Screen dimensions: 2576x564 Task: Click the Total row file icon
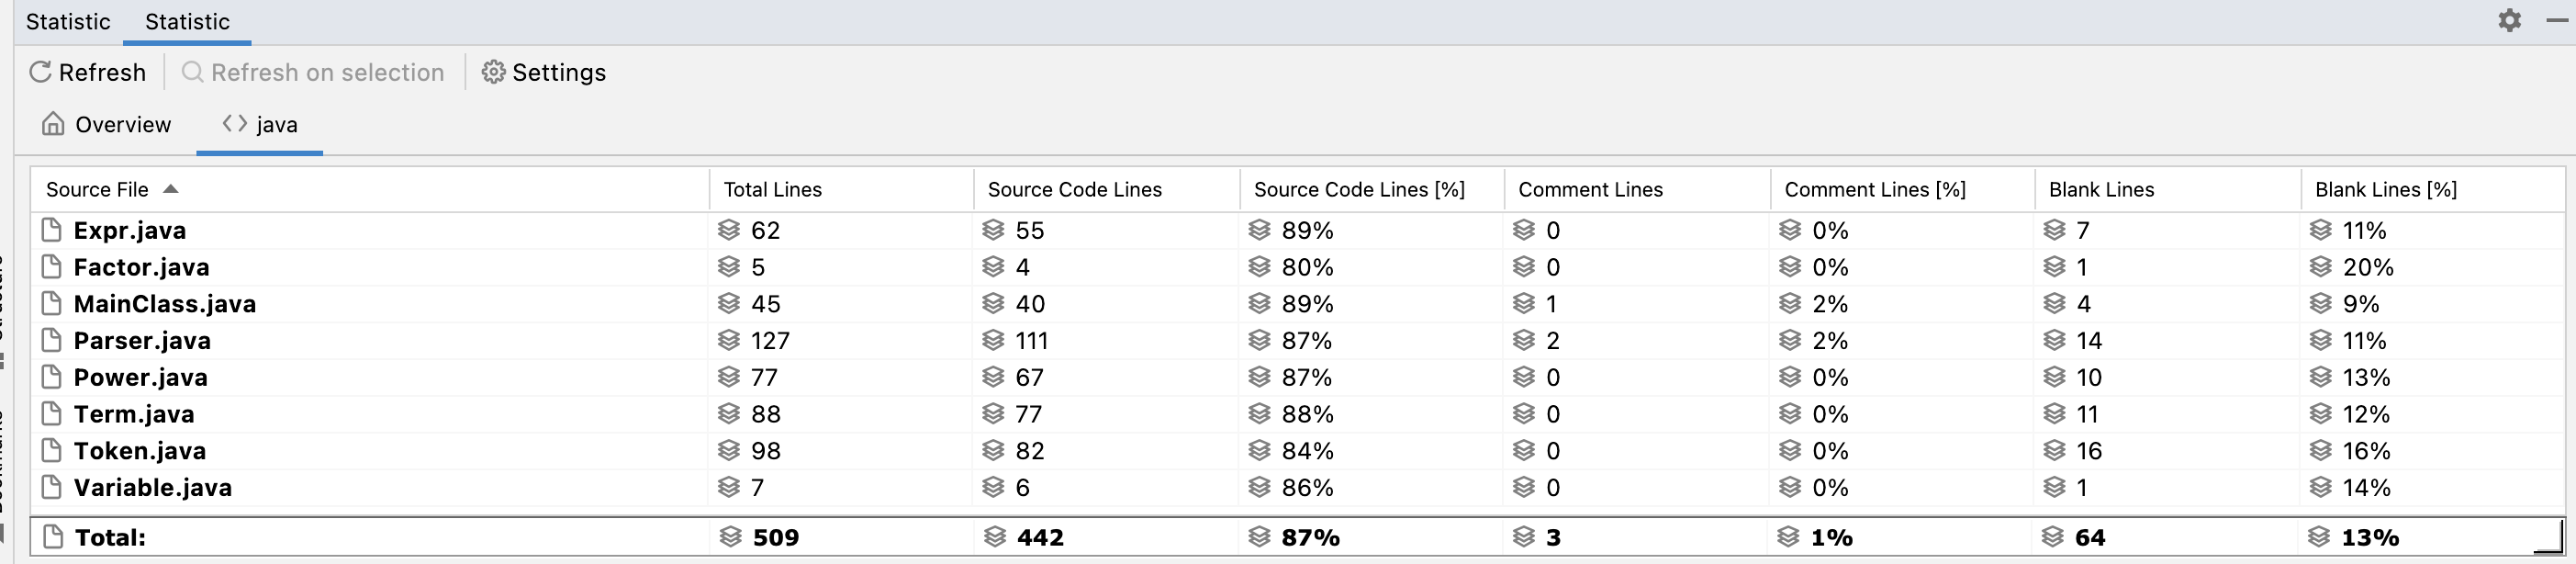[x=54, y=538]
